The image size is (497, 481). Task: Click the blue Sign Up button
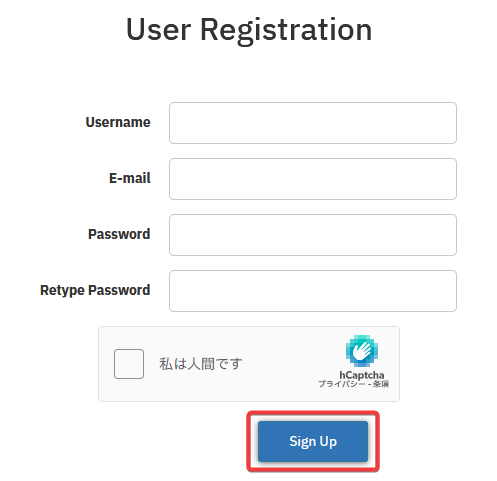click(313, 441)
